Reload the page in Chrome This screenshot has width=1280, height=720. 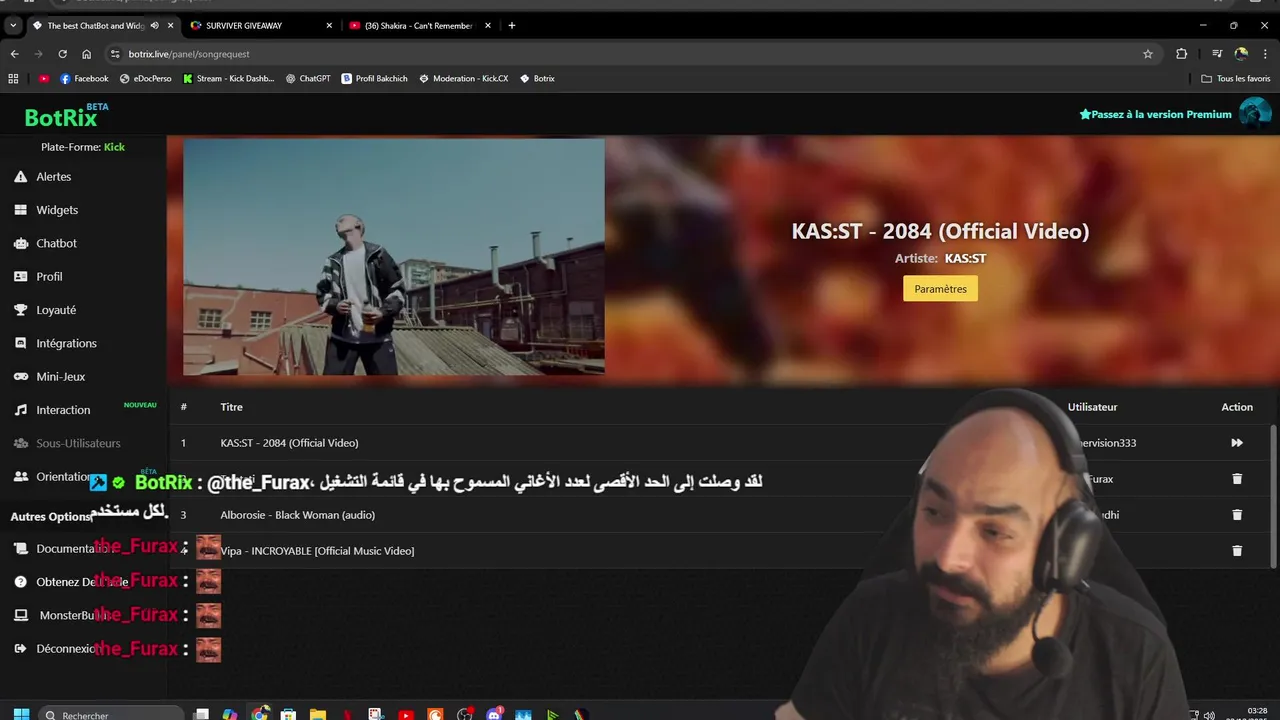click(x=62, y=54)
